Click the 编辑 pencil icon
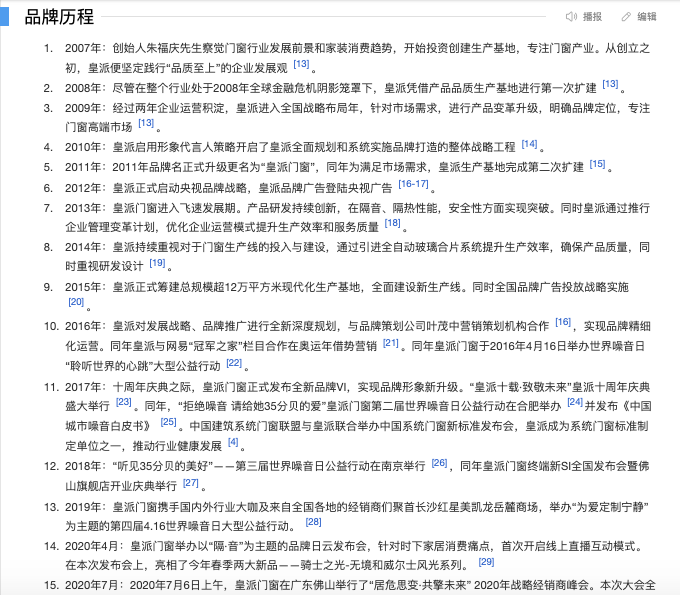This screenshot has width=680, height=595. click(626, 16)
